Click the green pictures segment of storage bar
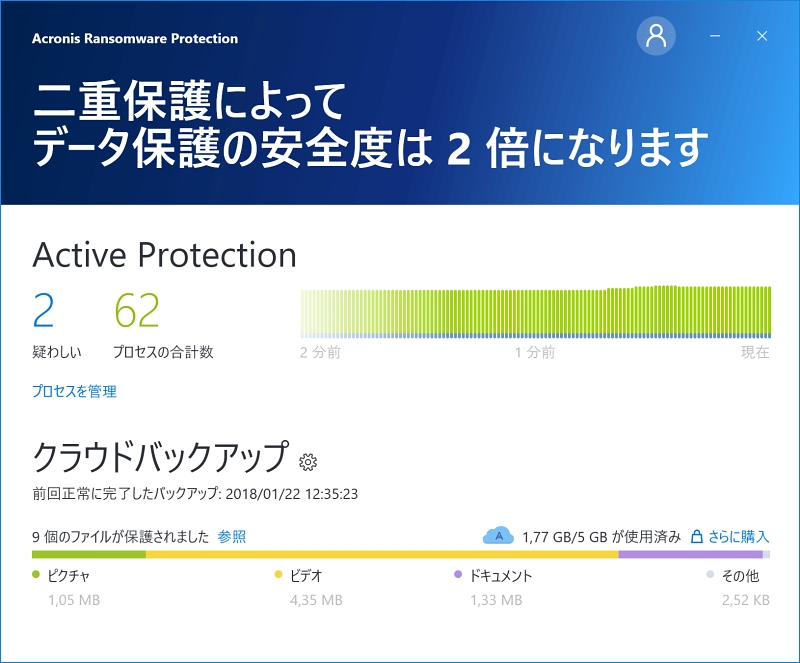The height and width of the screenshot is (663, 800). click(89, 554)
